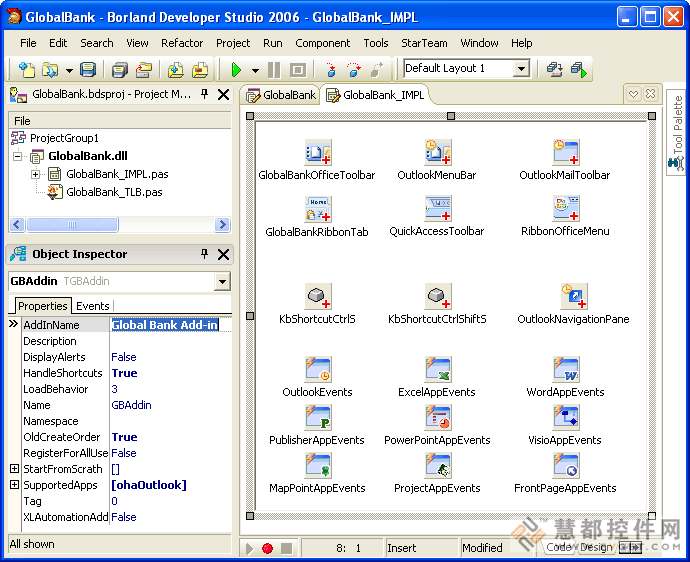Click the Project Manager horizontal scrollbar

(x=119, y=225)
